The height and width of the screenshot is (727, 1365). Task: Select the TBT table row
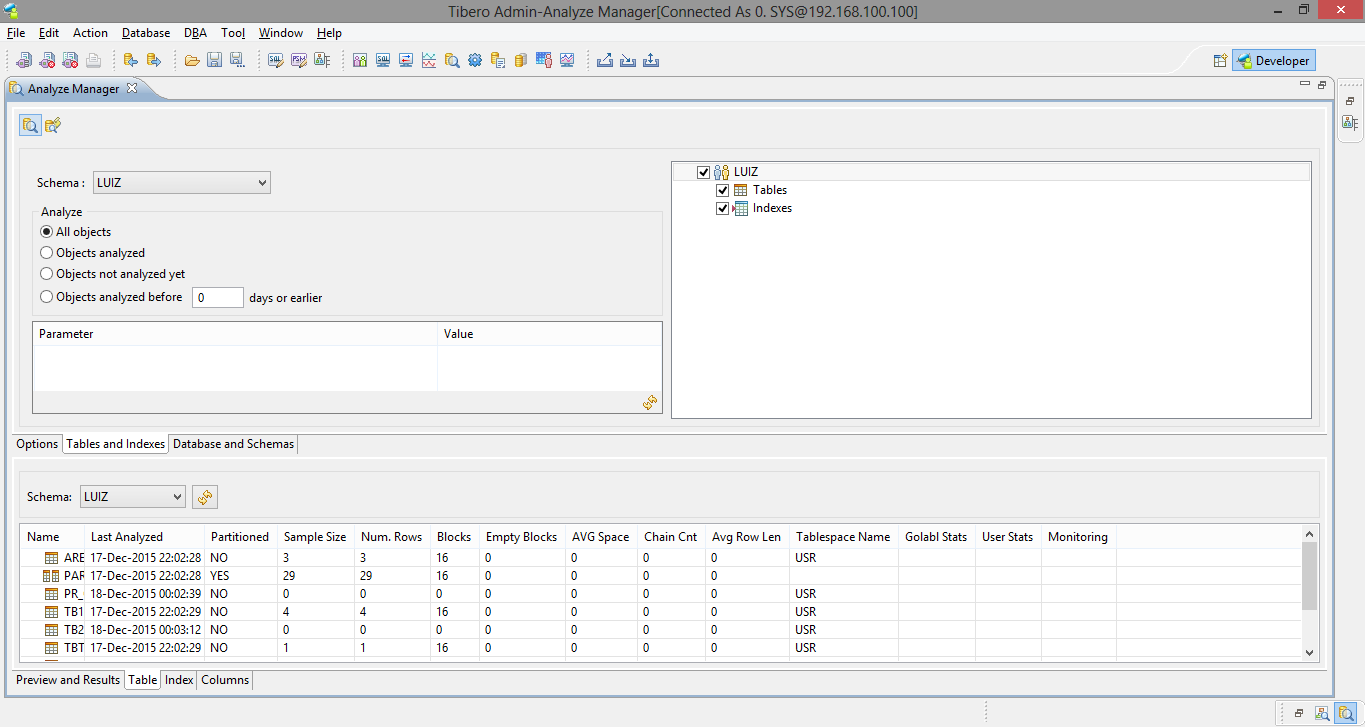(x=660, y=648)
